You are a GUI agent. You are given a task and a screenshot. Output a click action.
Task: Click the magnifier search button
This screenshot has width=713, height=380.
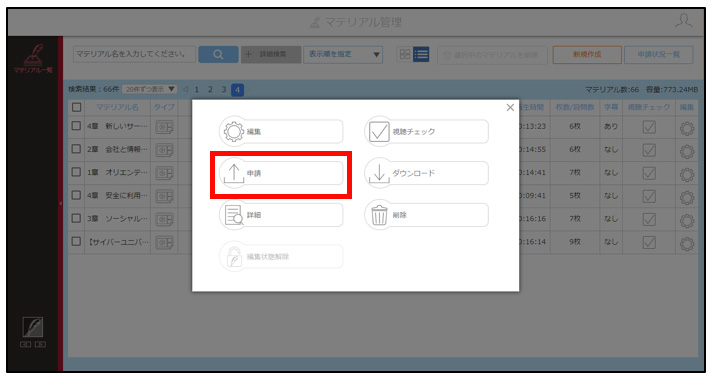click(218, 55)
